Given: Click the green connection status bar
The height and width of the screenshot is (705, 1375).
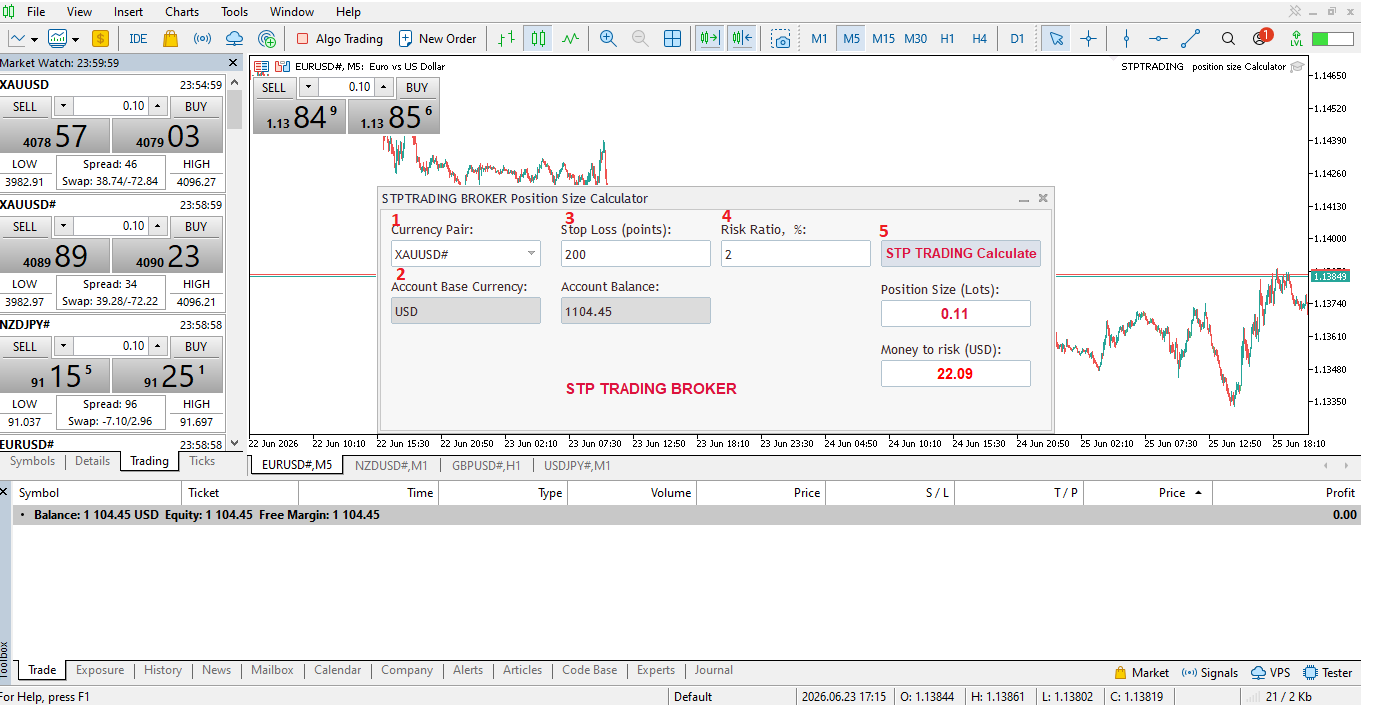Looking at the screenshot, I should coord(1333,39).
